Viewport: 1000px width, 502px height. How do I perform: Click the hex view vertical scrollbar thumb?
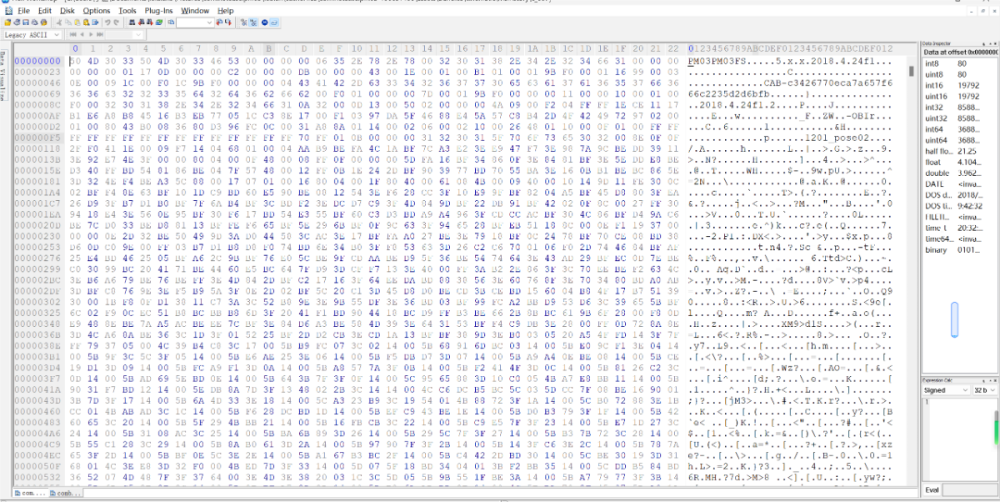click(913, 72)
